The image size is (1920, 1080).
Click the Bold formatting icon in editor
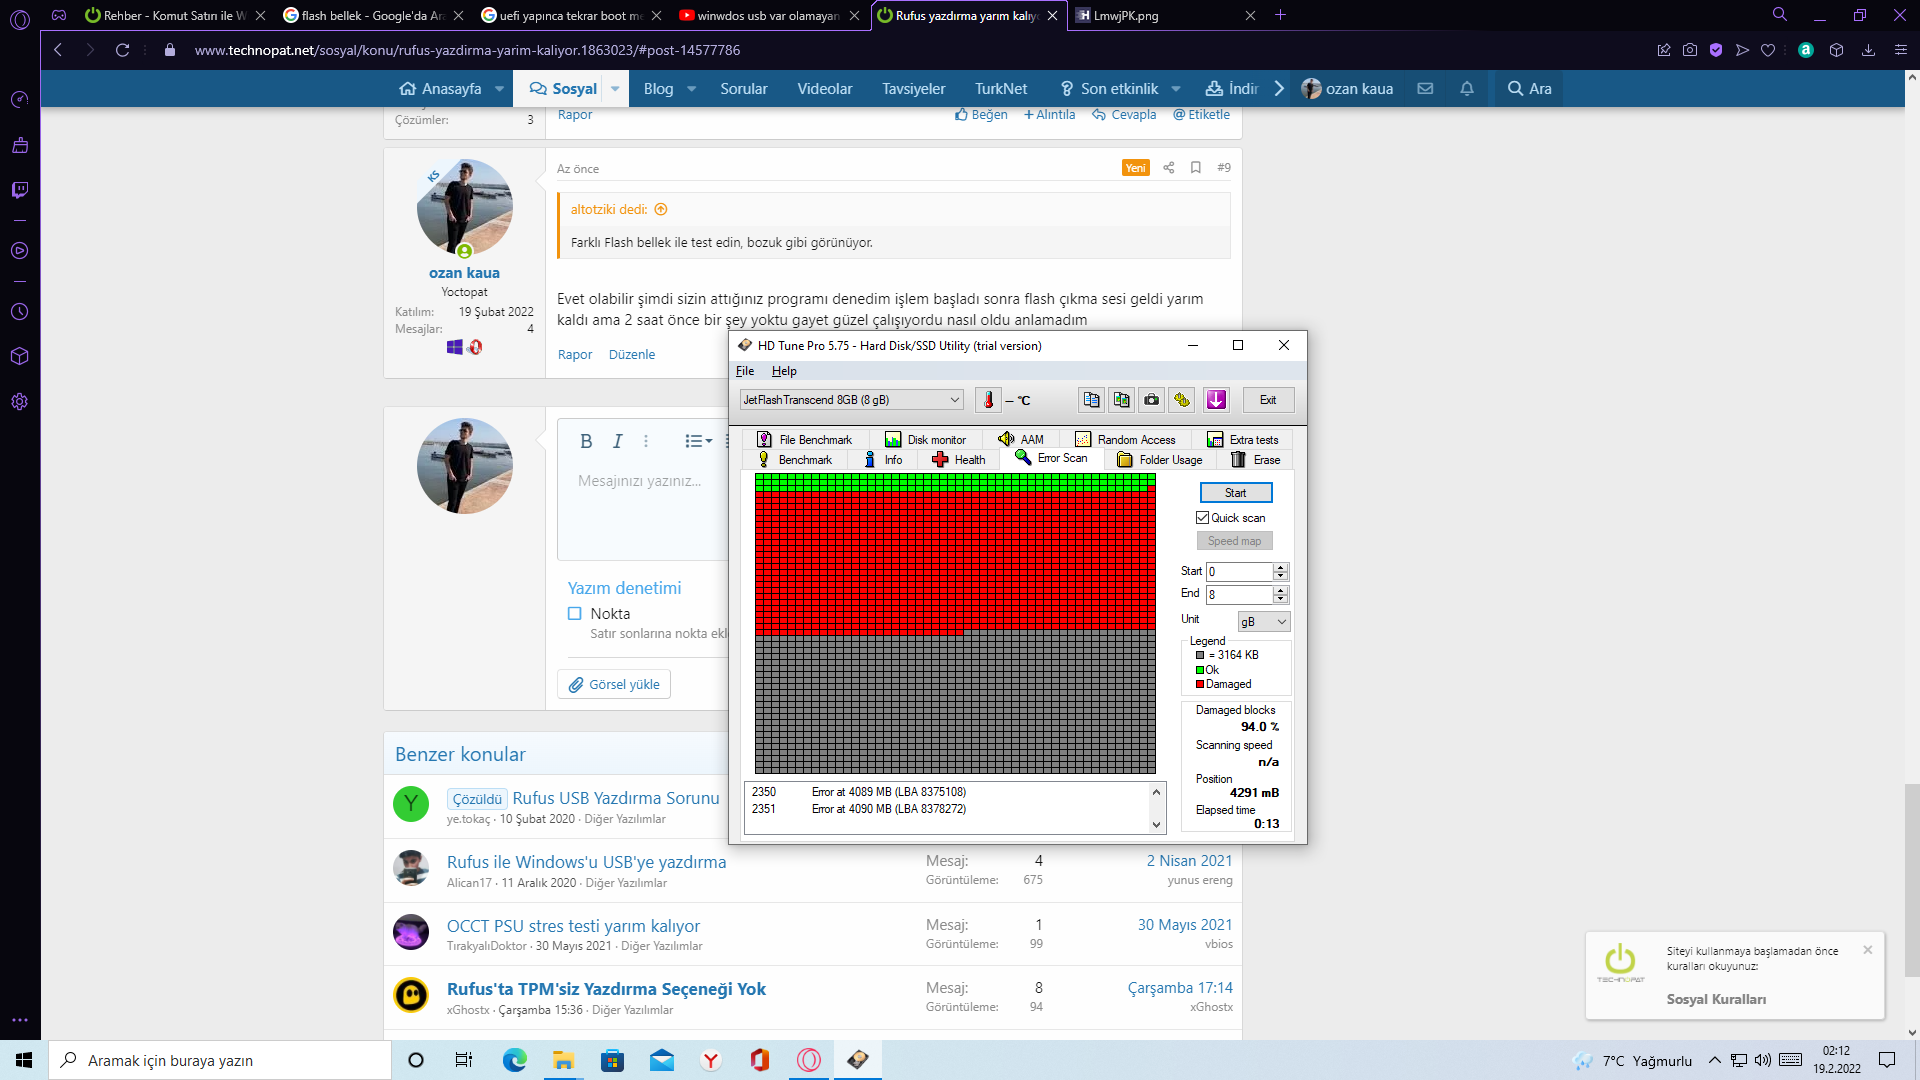(586, 441)
